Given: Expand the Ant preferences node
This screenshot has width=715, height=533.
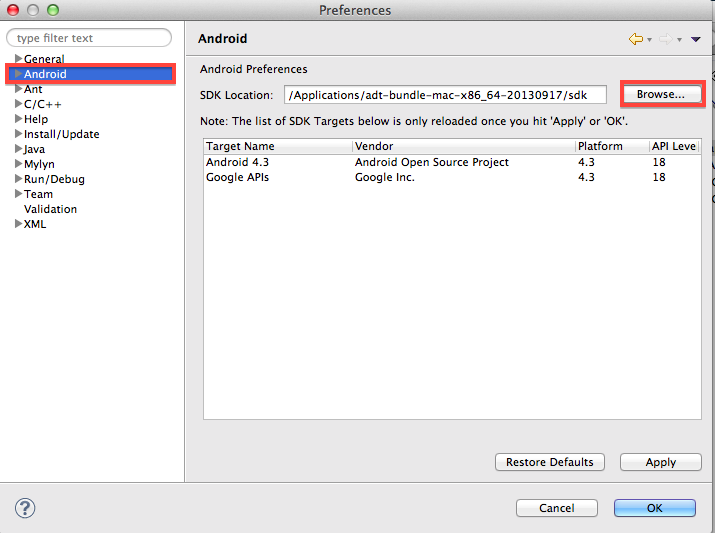Looking at the screenshot, I should (19, 88).
